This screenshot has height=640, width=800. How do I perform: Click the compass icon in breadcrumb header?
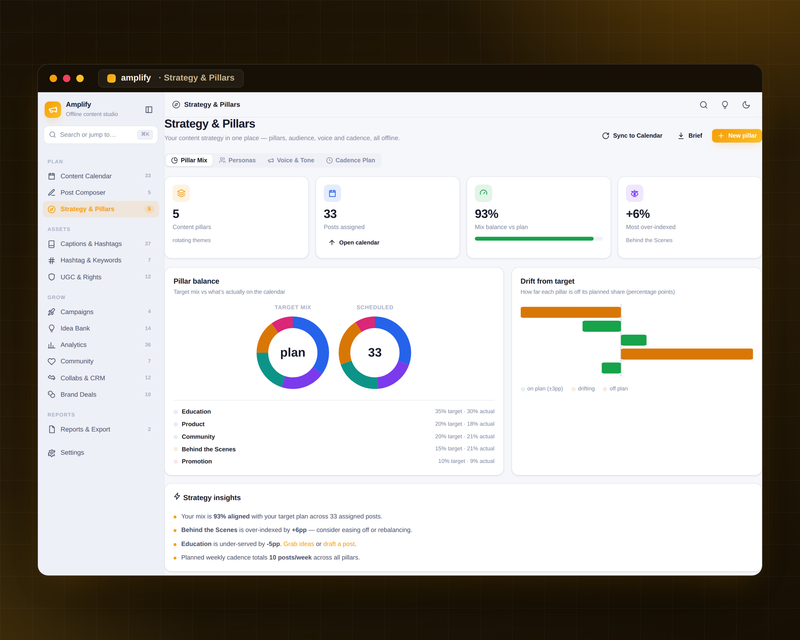pos(176,105)
